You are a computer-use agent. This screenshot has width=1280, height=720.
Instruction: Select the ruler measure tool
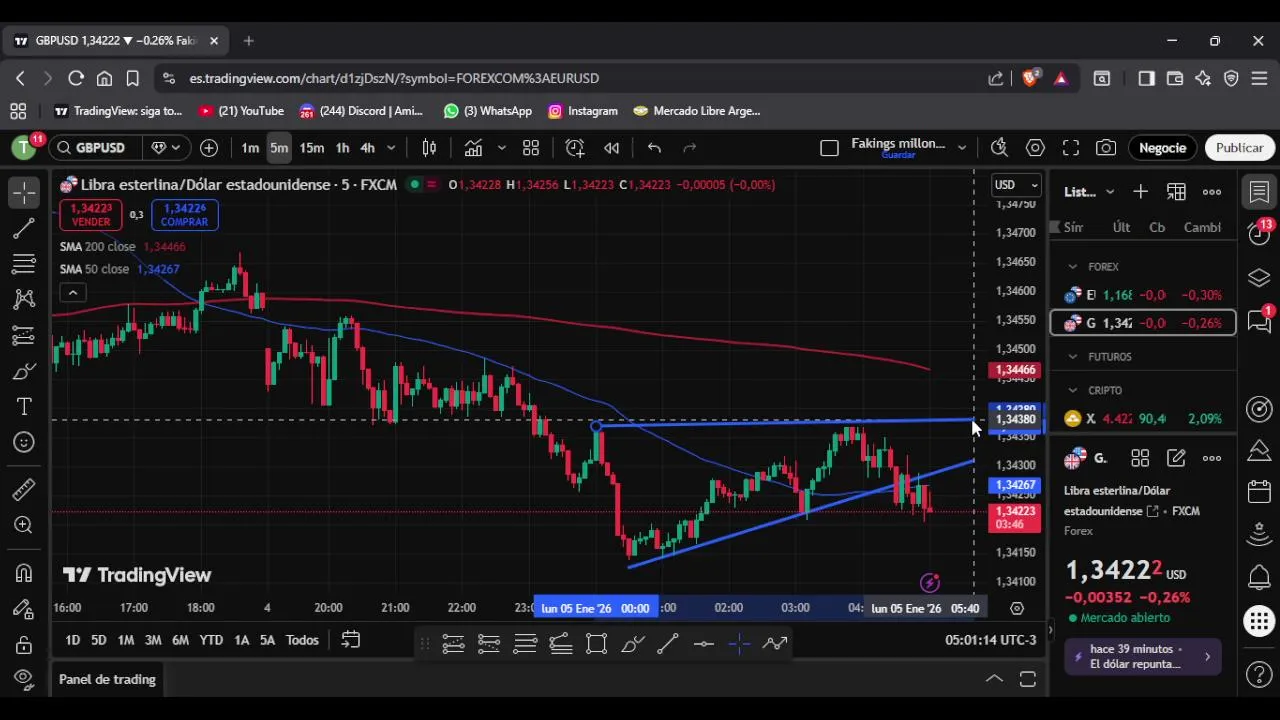tap(24, 489)
